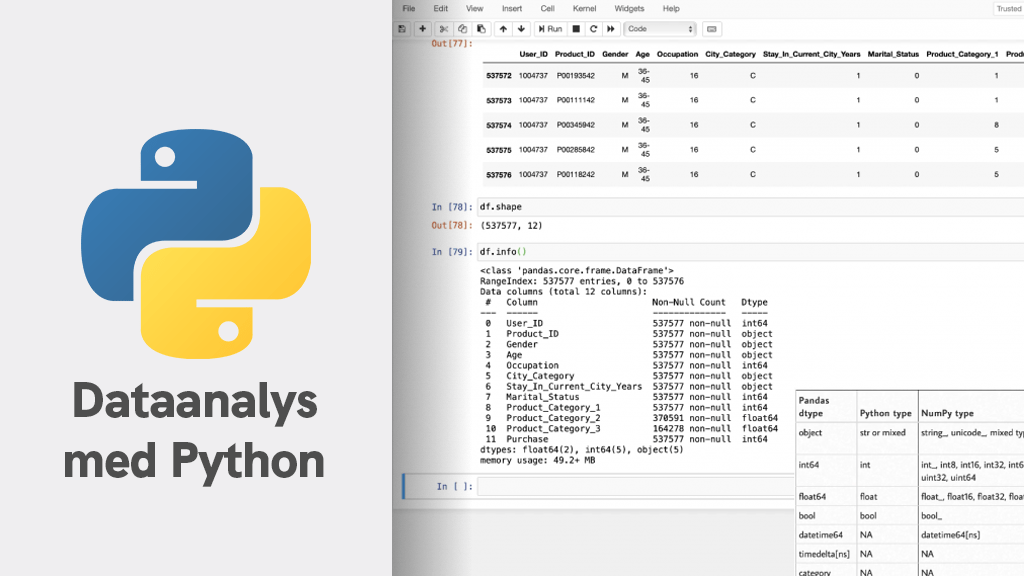Open the cell type Code dropdown

click(x=659, y=29)
